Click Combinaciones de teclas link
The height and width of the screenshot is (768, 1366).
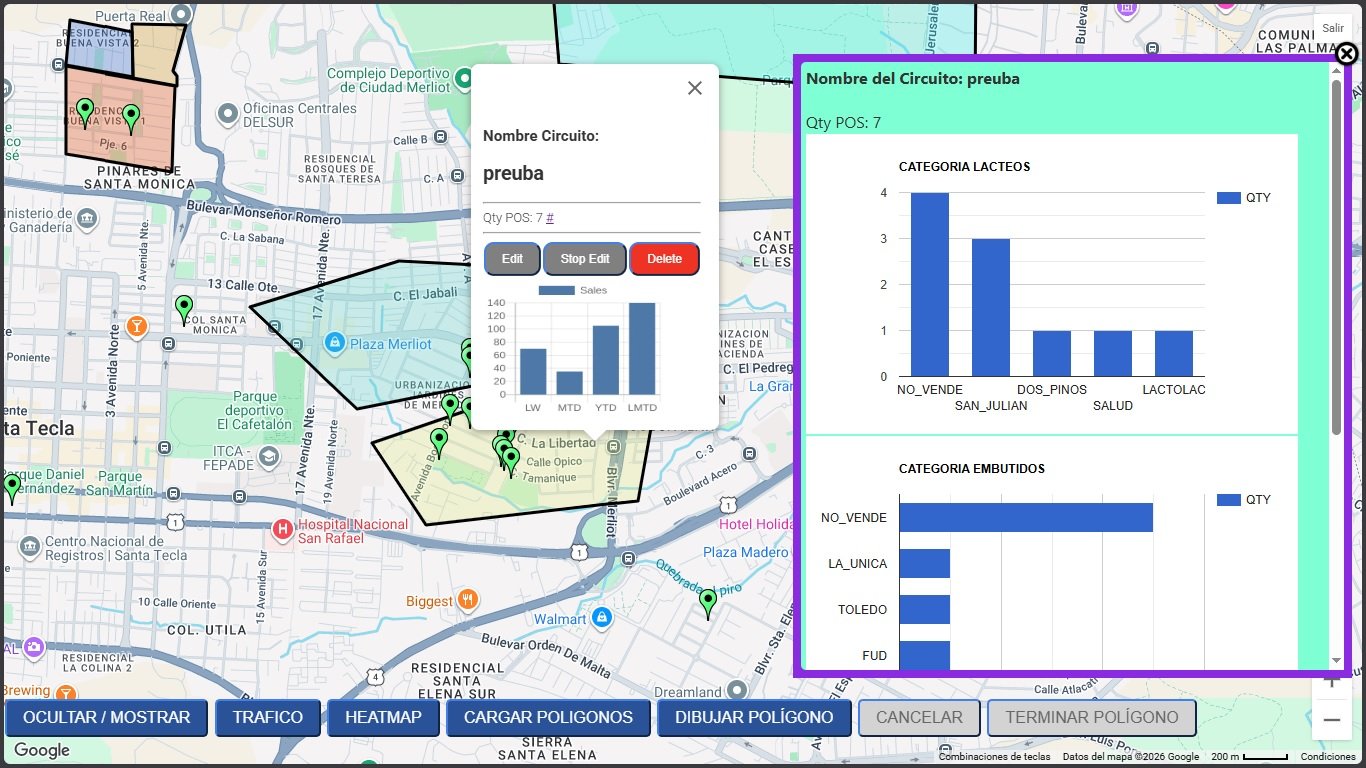[994, 757]
